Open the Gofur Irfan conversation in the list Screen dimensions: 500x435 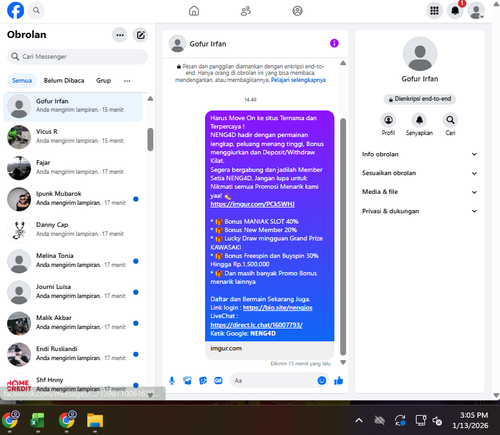[73, 107]
